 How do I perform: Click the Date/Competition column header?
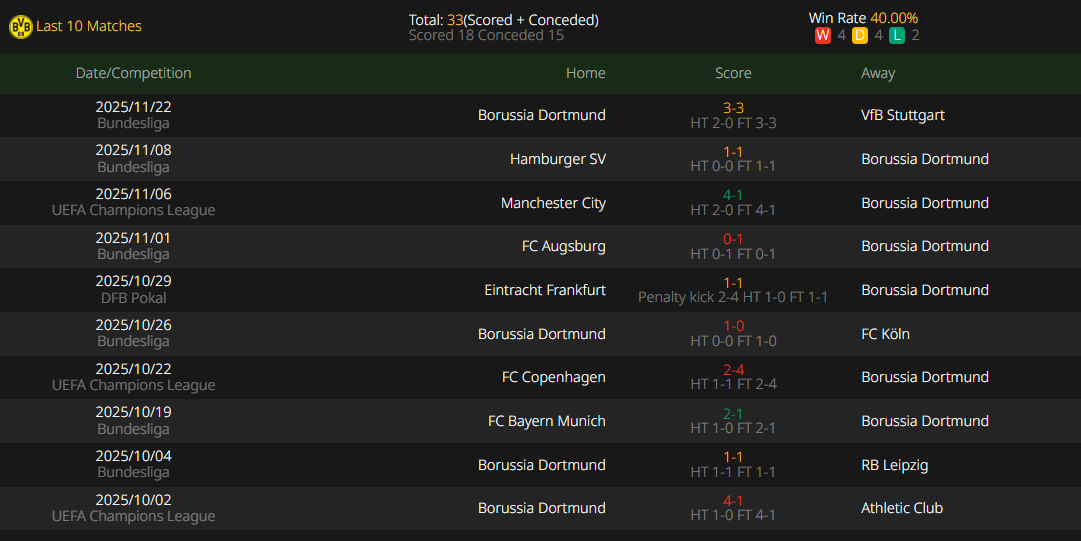(x=133, y=73)
